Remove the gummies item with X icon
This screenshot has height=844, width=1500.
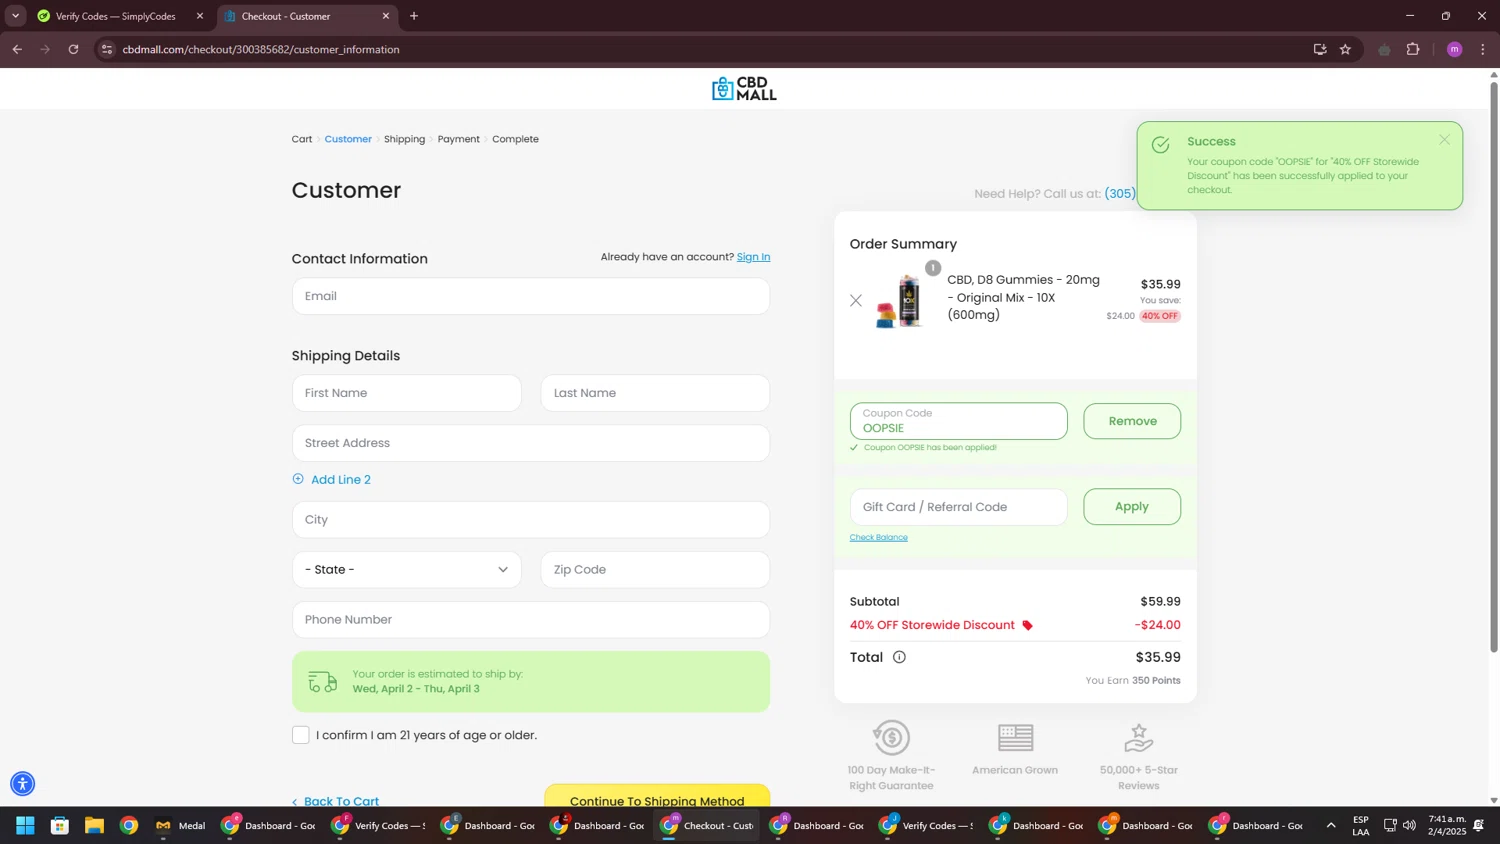click(x=856, y=300)
